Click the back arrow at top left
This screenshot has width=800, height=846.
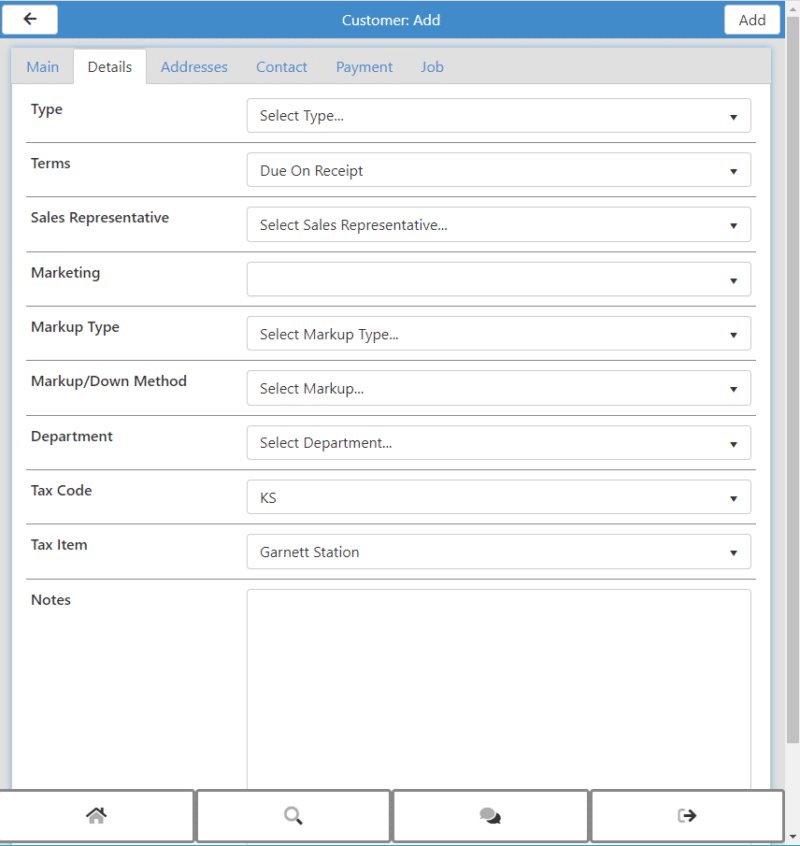pyautogui.click(x=29, y=19)
